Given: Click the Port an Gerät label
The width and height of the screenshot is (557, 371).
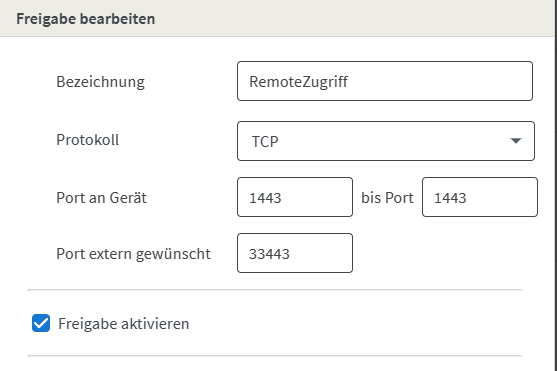Looking at the screenshot, I should click(101, 198).
